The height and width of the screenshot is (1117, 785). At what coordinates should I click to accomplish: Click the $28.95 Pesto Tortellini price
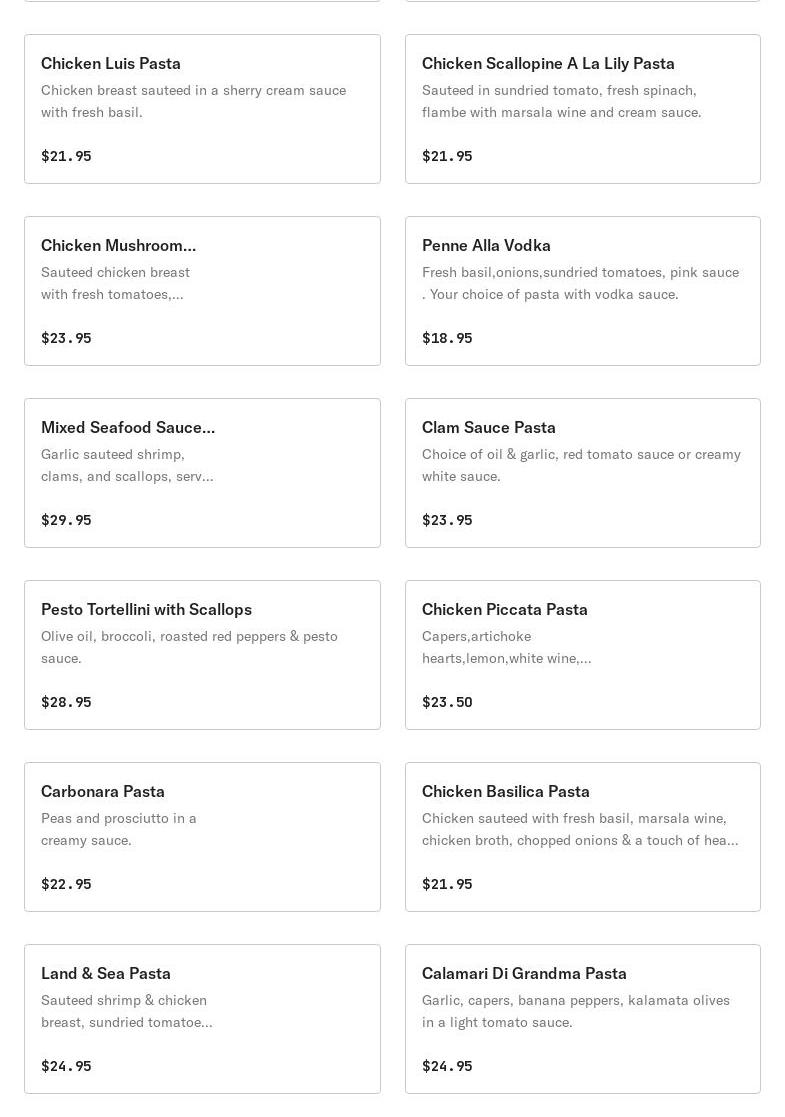pyautogui.click(x=66, y=702)
